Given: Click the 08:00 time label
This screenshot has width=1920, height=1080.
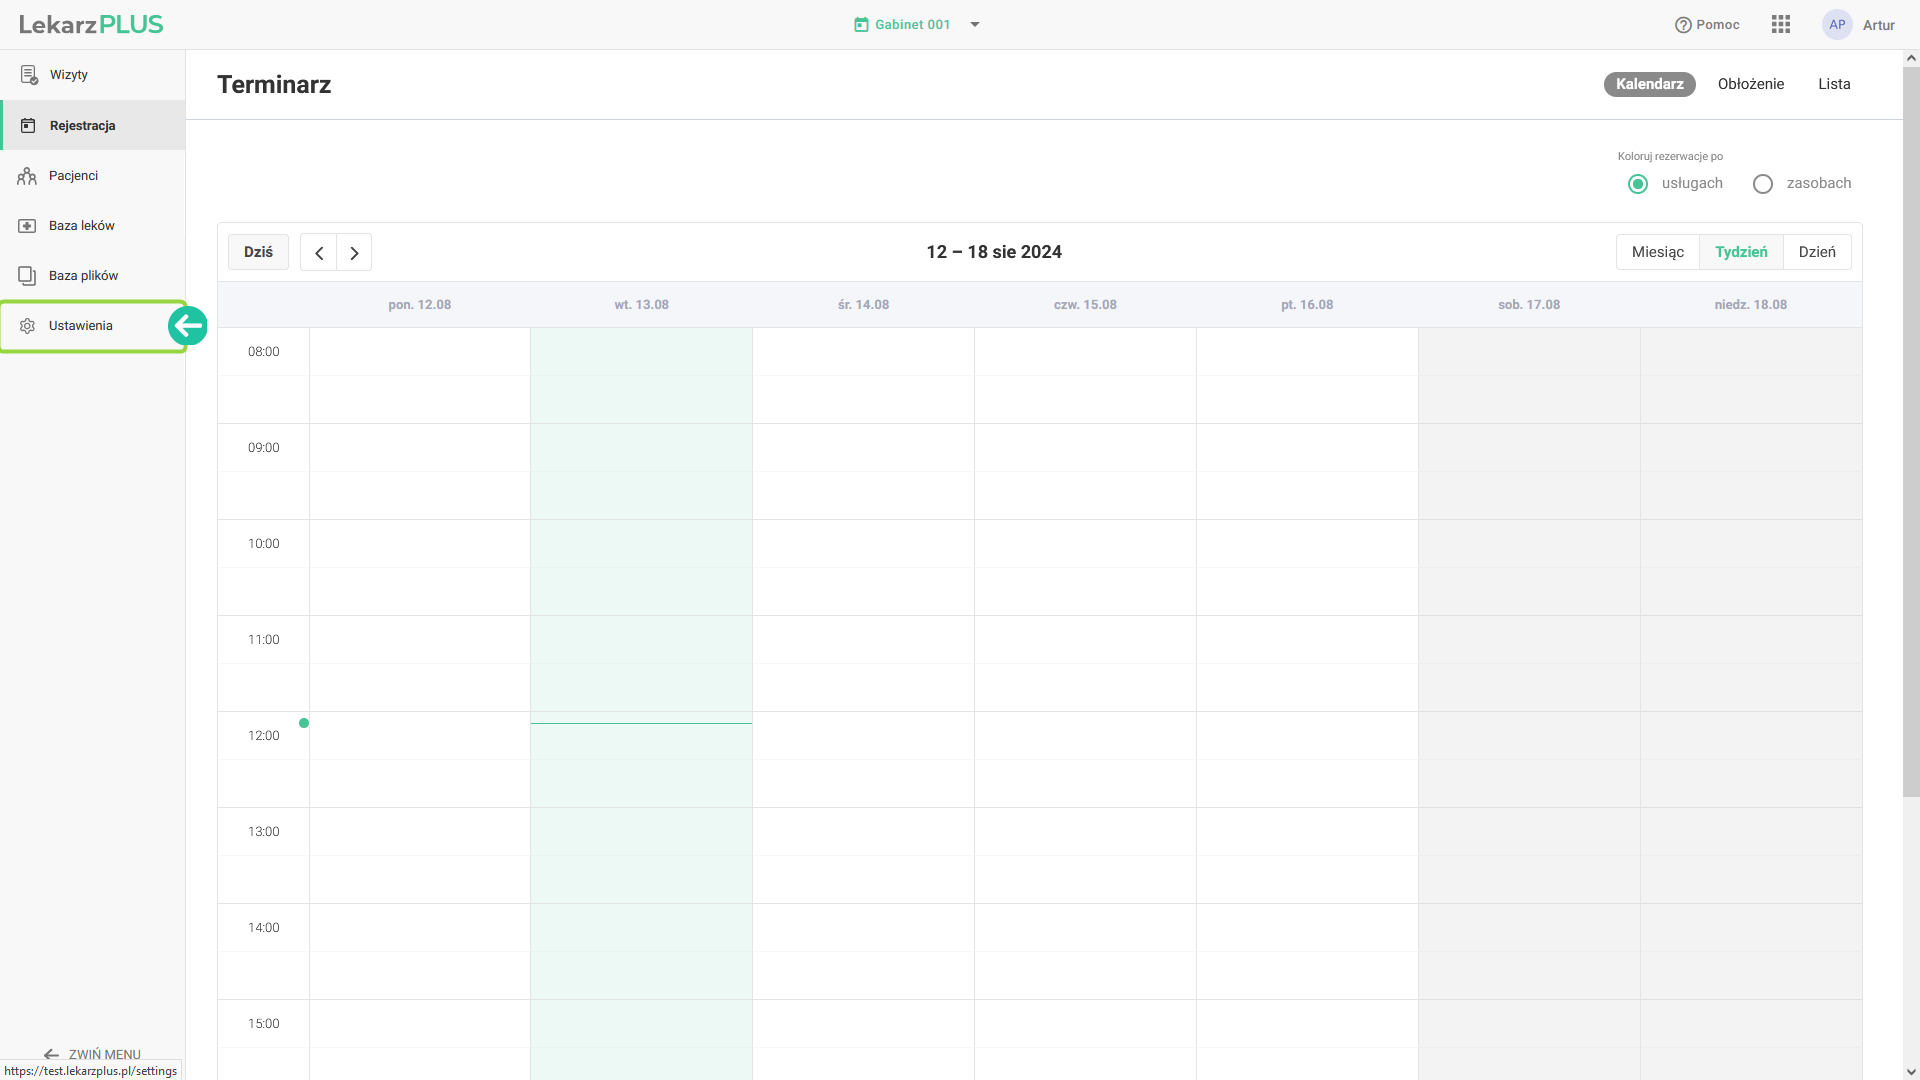Looking at the screenshot, I should [264, 352].
